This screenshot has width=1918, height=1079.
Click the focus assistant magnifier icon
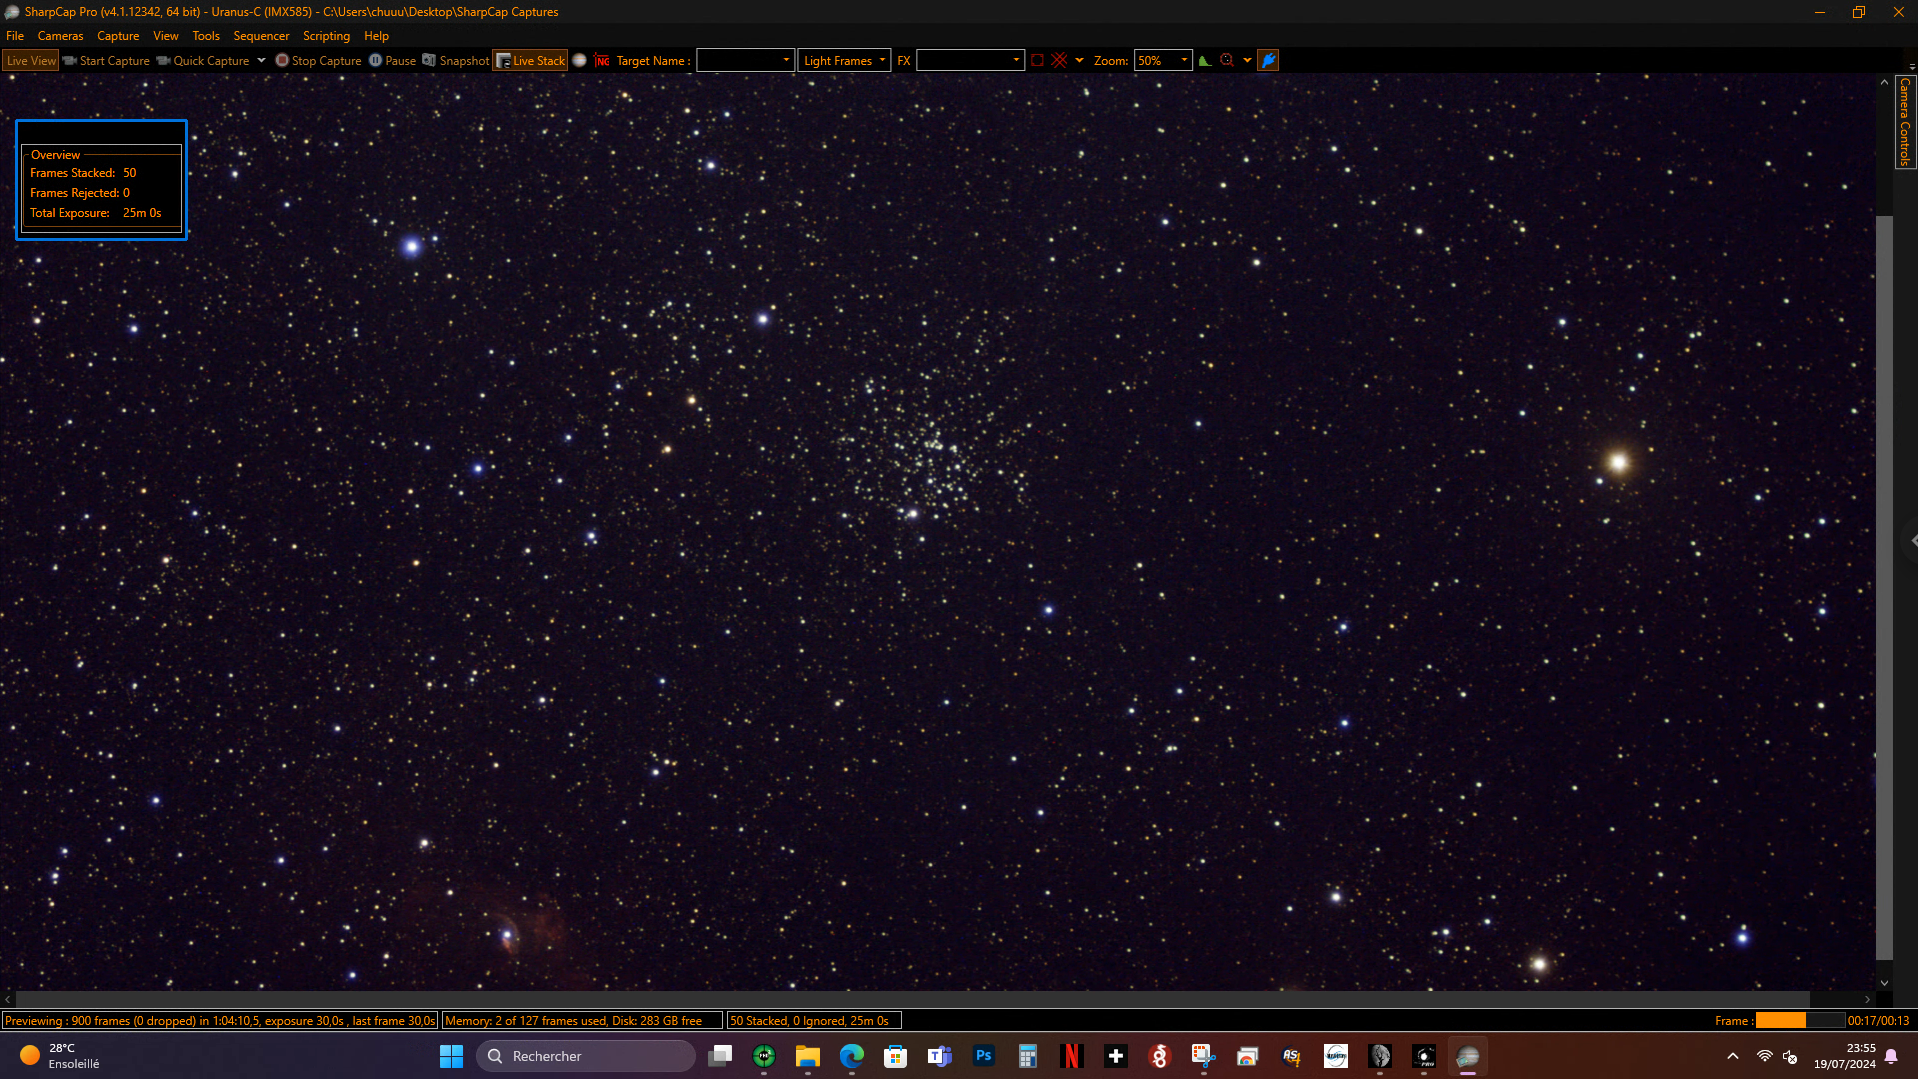pyautogui.click(x=1227, y=60)
